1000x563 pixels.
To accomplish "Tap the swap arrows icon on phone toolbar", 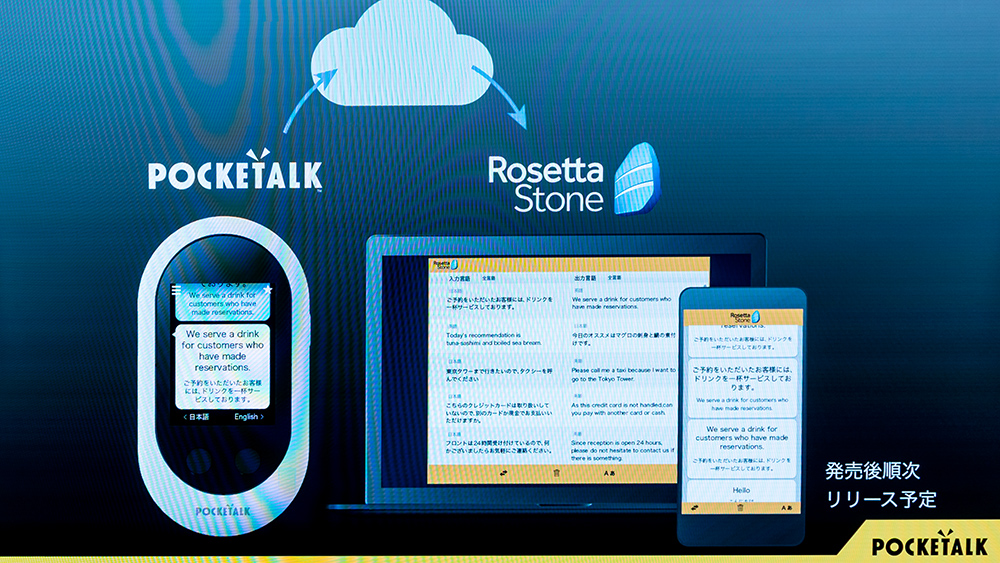I will pos(695,508).
